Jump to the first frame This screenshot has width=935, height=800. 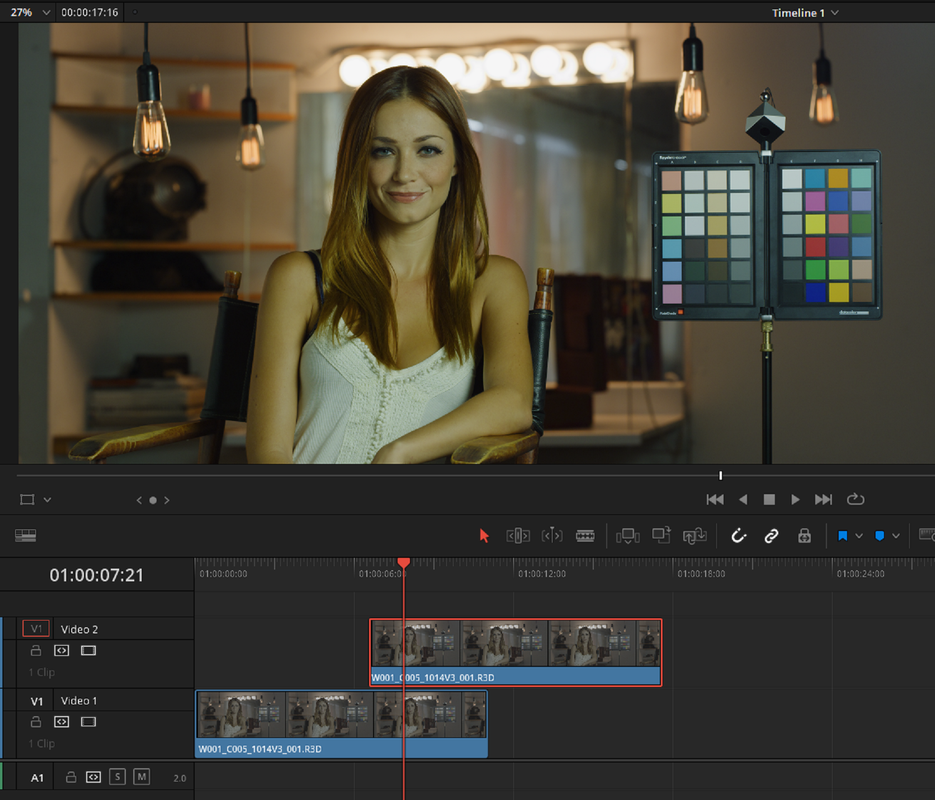pos(715,500)
